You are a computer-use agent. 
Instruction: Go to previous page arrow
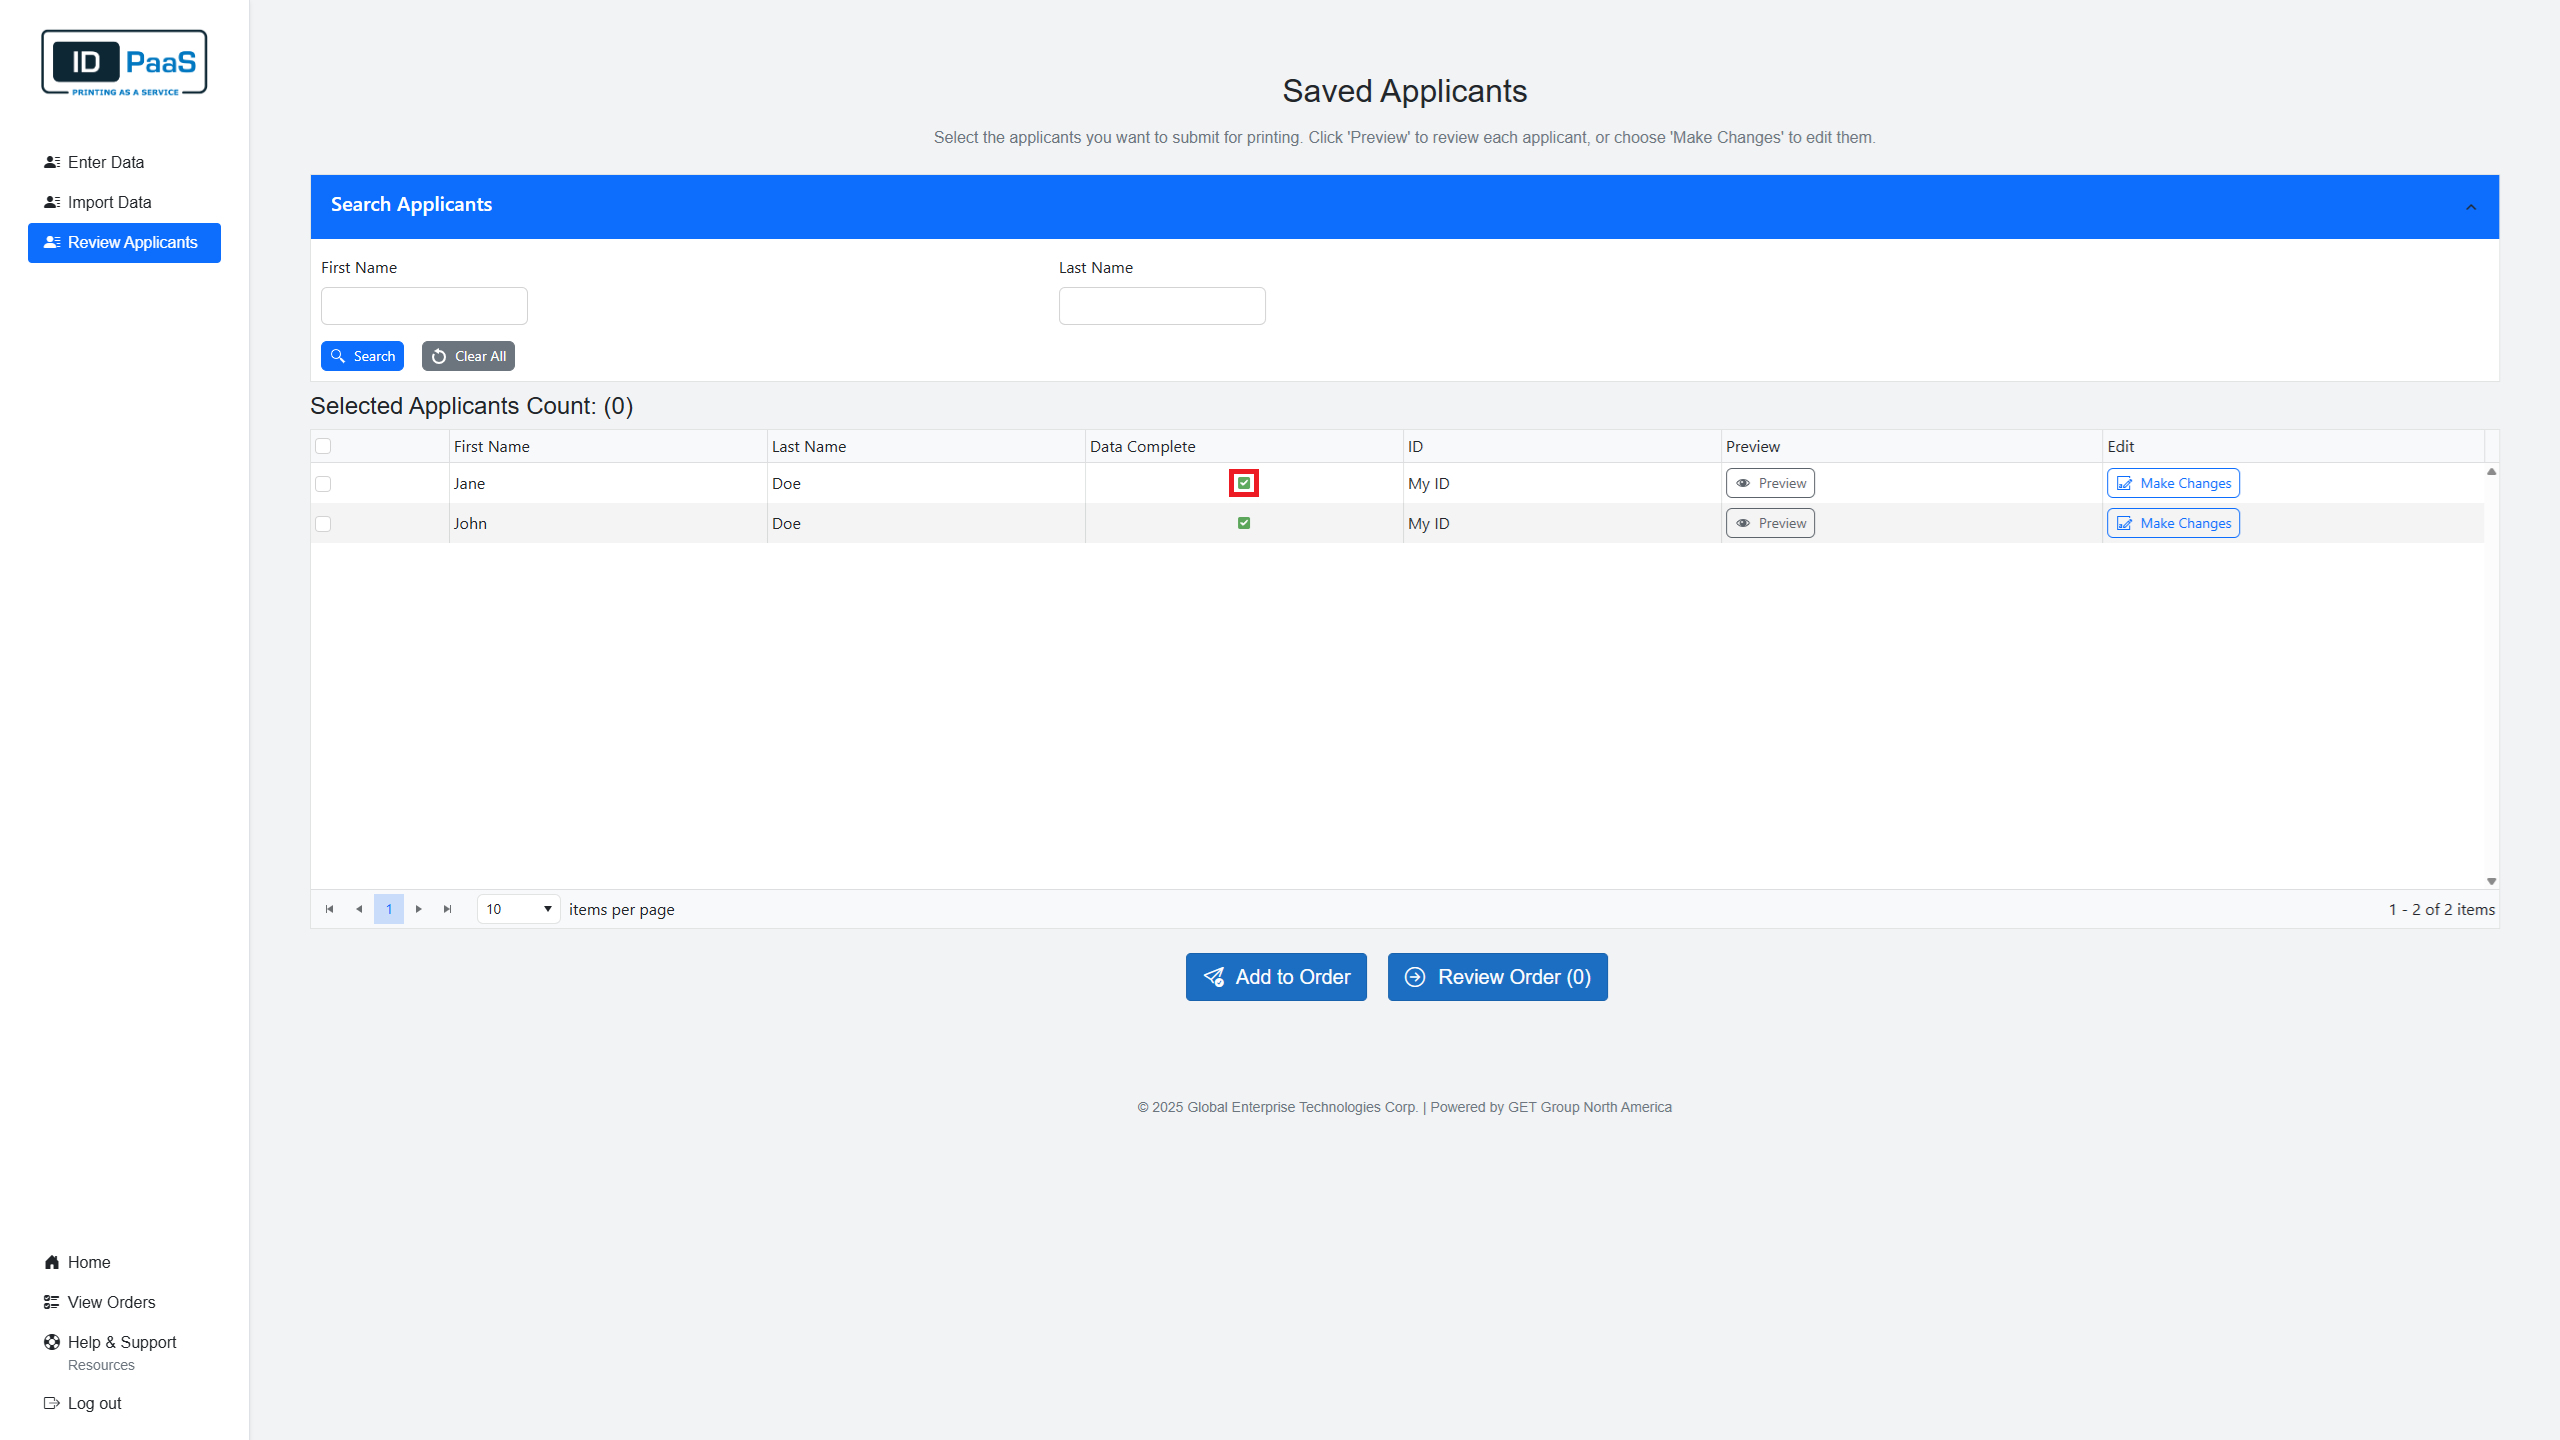point(359,909)
